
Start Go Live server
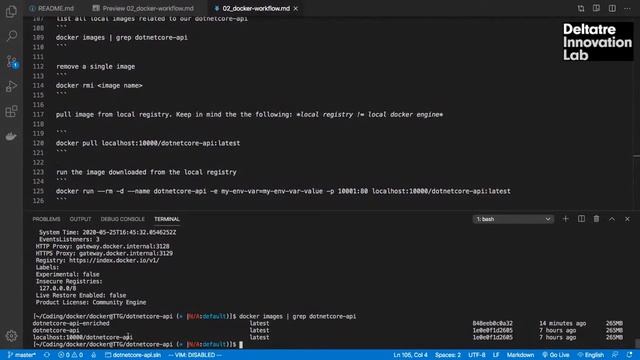(x=556, y=355)
